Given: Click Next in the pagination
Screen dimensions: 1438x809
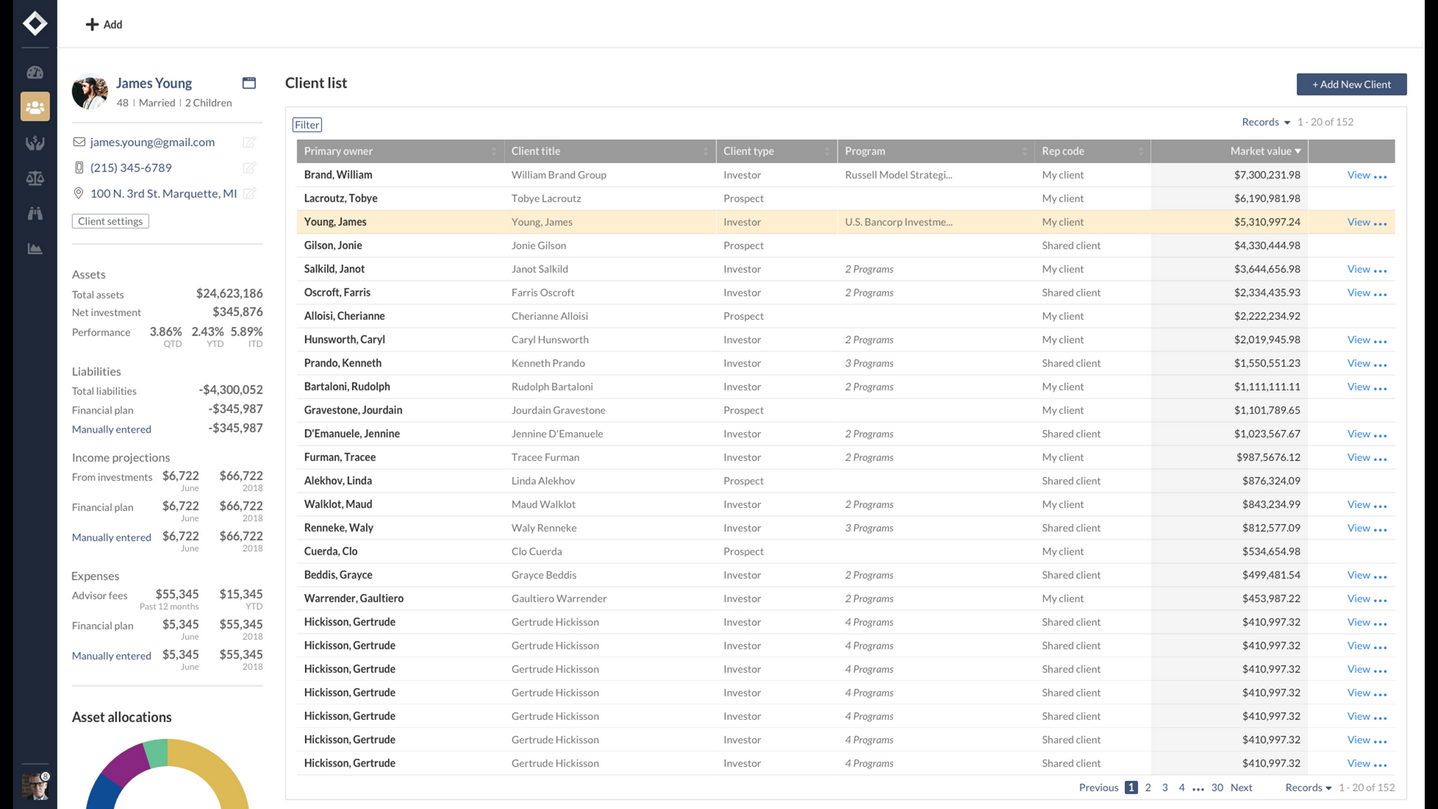Looking at the screenshot, I should click(1241, 788).
